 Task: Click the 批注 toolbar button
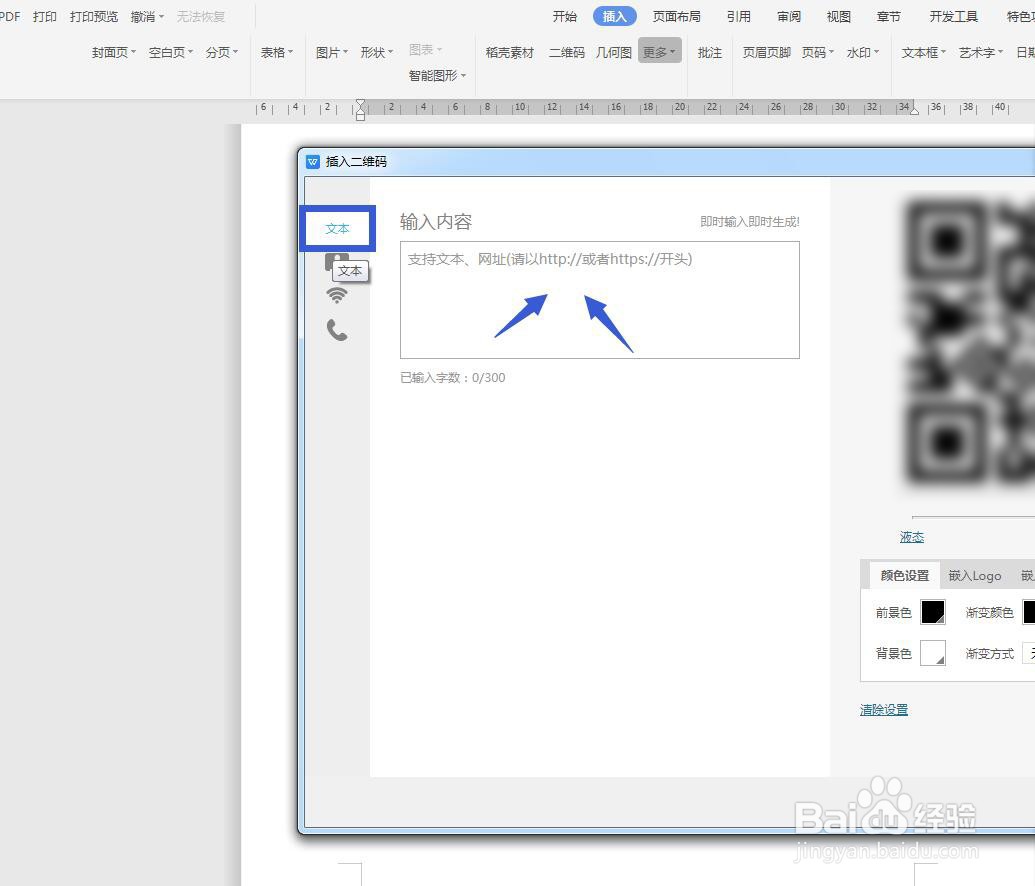pos(710,52)
